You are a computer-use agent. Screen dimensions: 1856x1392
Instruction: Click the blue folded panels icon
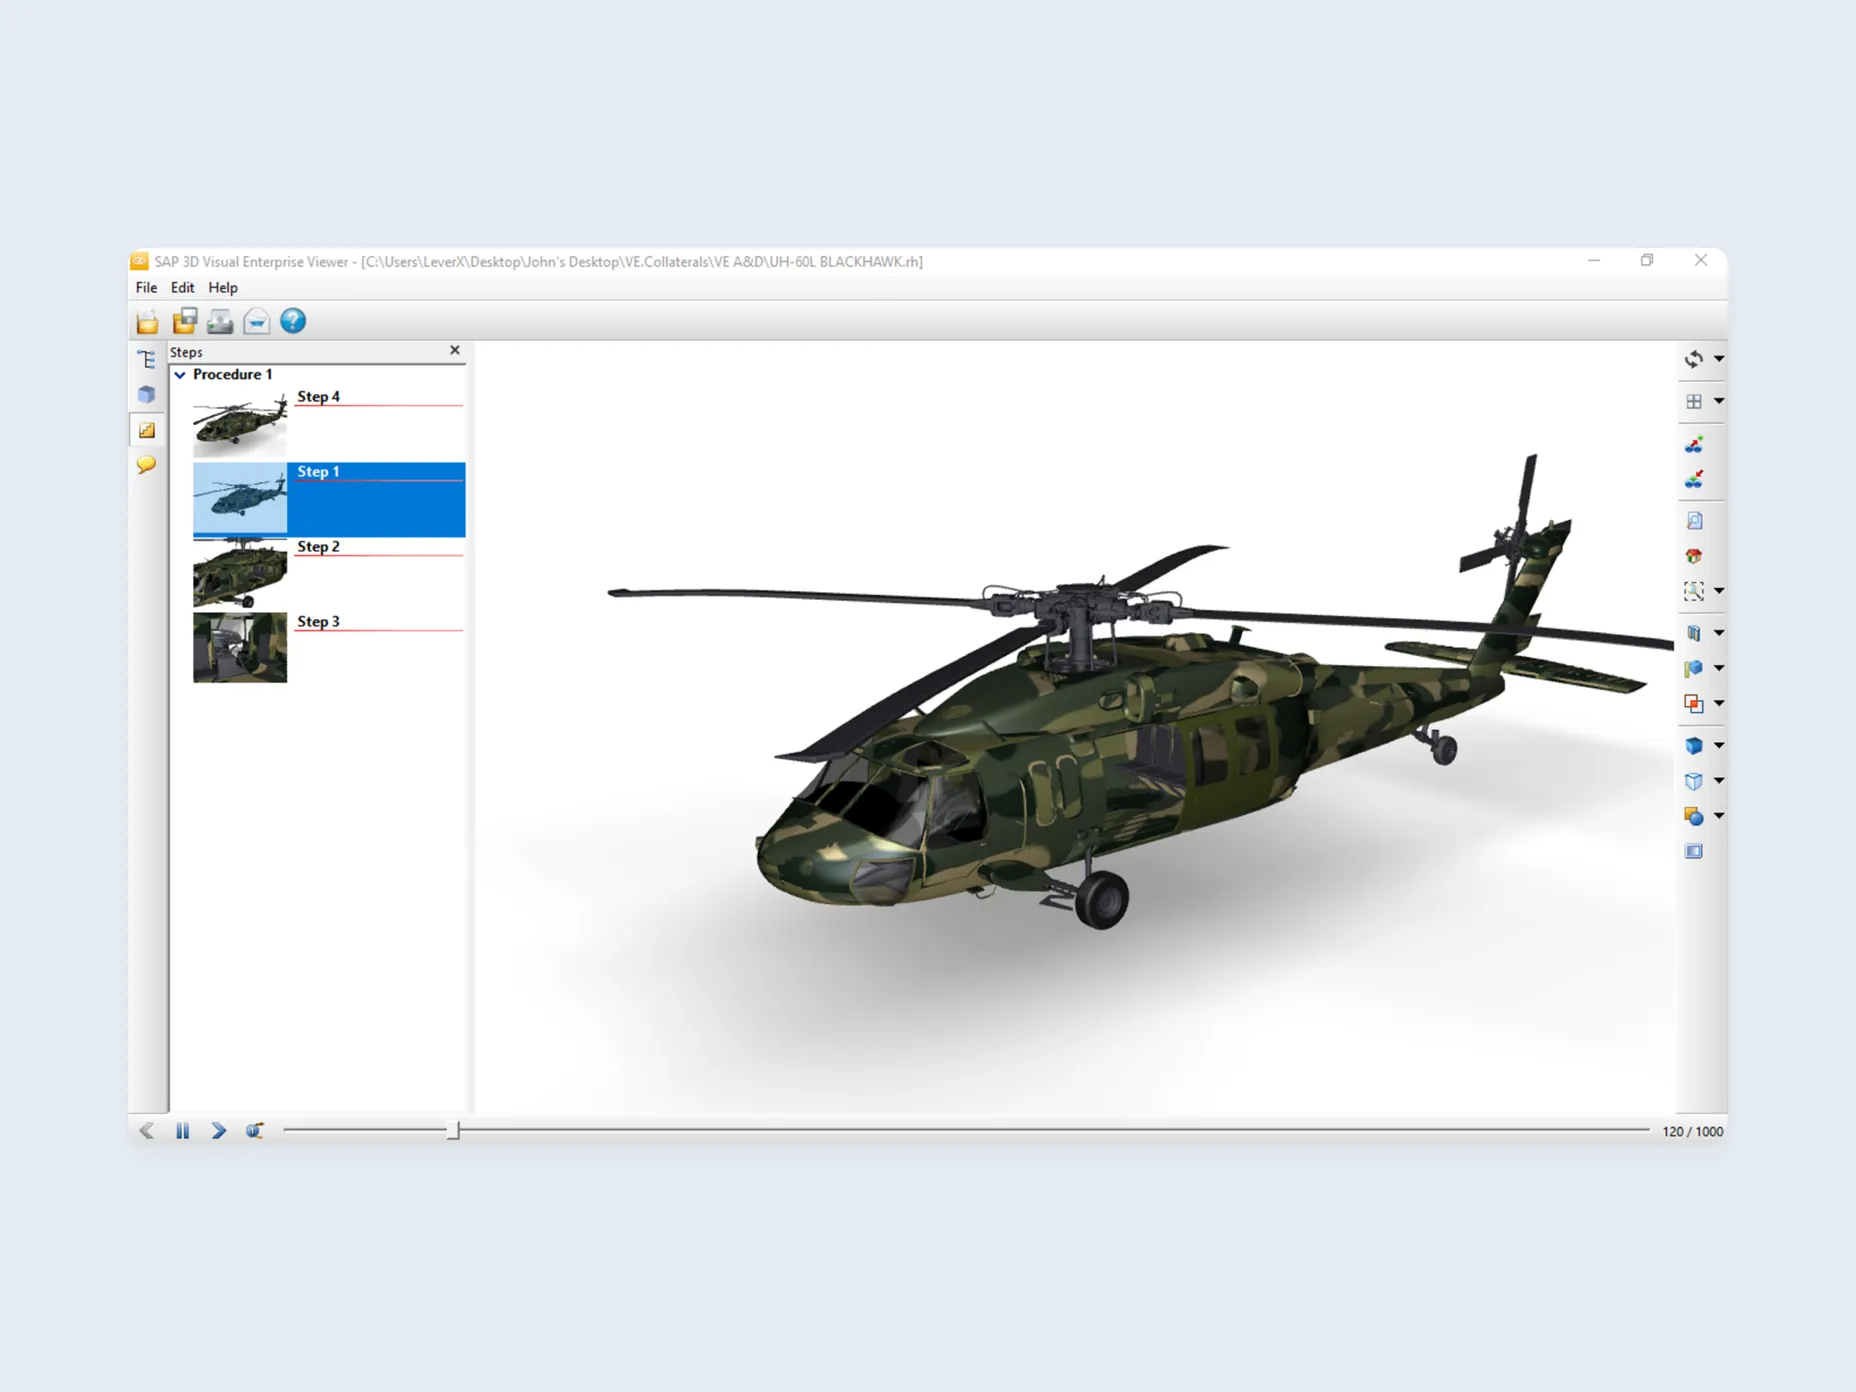click(1694, 633)
